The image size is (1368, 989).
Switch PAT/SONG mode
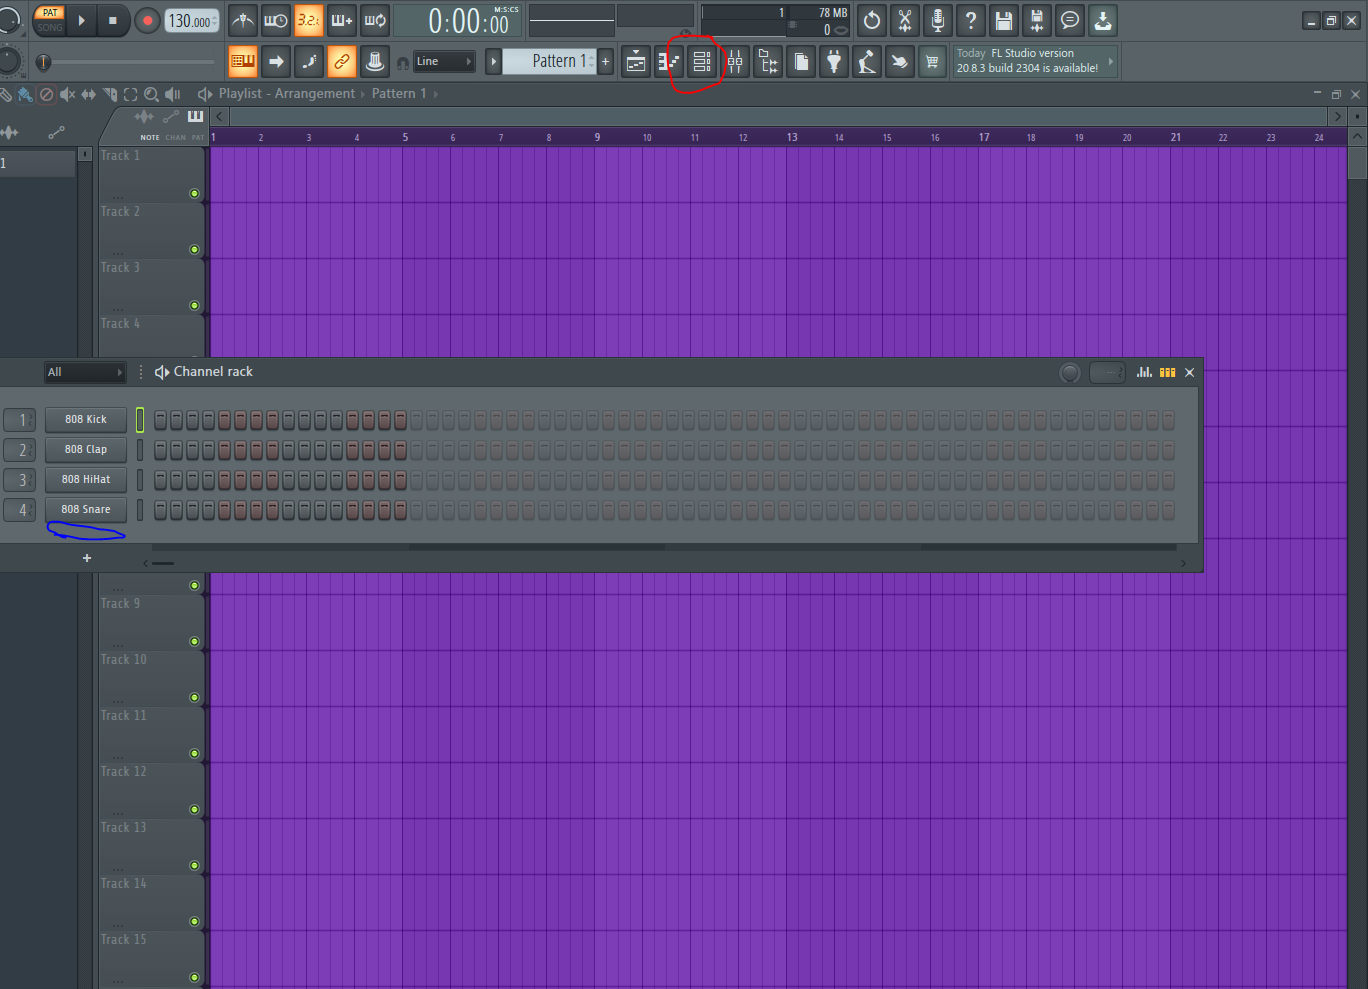point(50,20)
